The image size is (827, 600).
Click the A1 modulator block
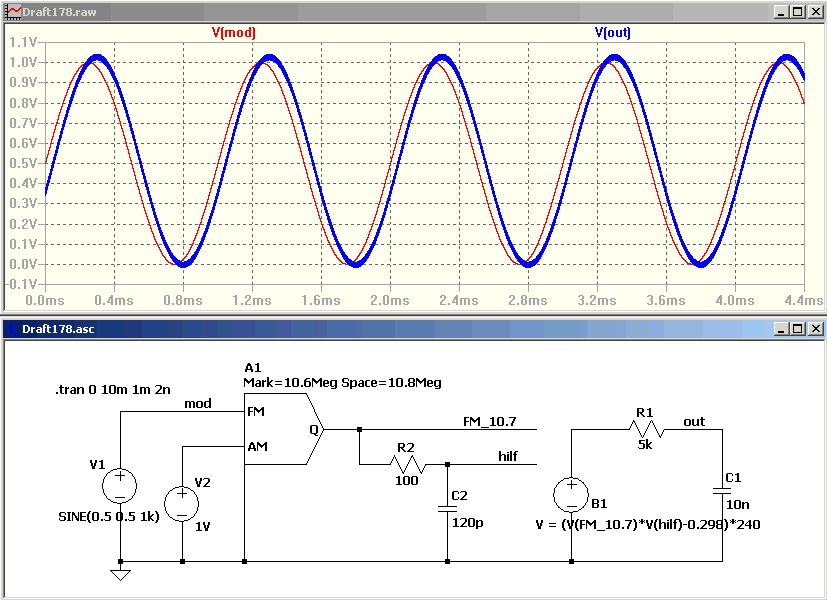coord(284,429)
